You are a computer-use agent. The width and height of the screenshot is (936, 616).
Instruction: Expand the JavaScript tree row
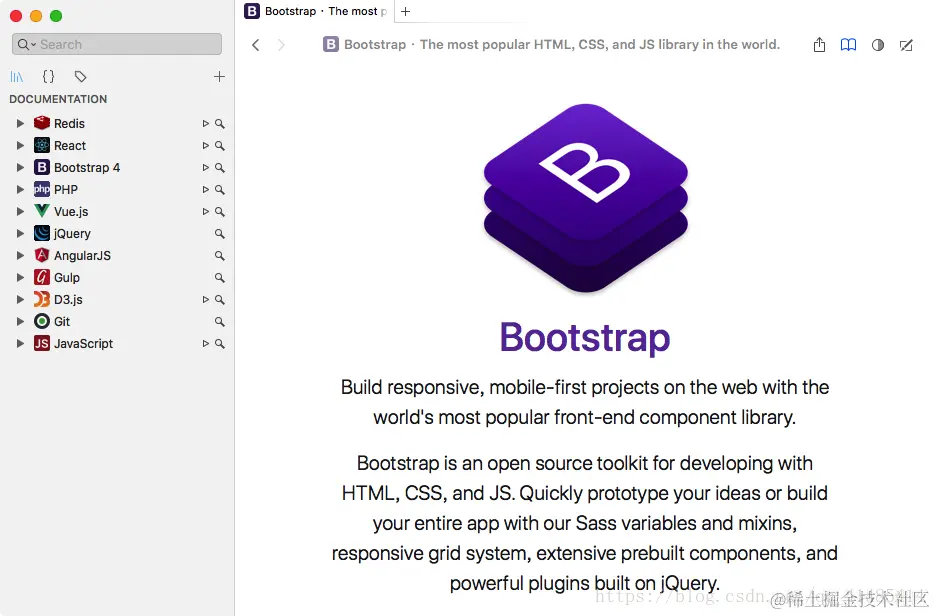coord(20,343)
